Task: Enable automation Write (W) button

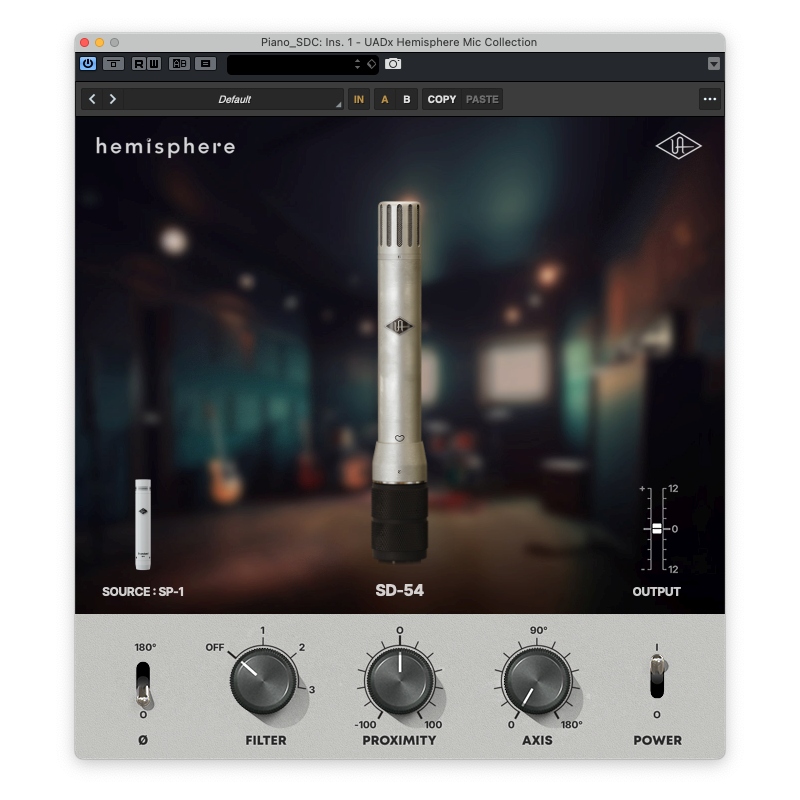Action: click(154, 64)
